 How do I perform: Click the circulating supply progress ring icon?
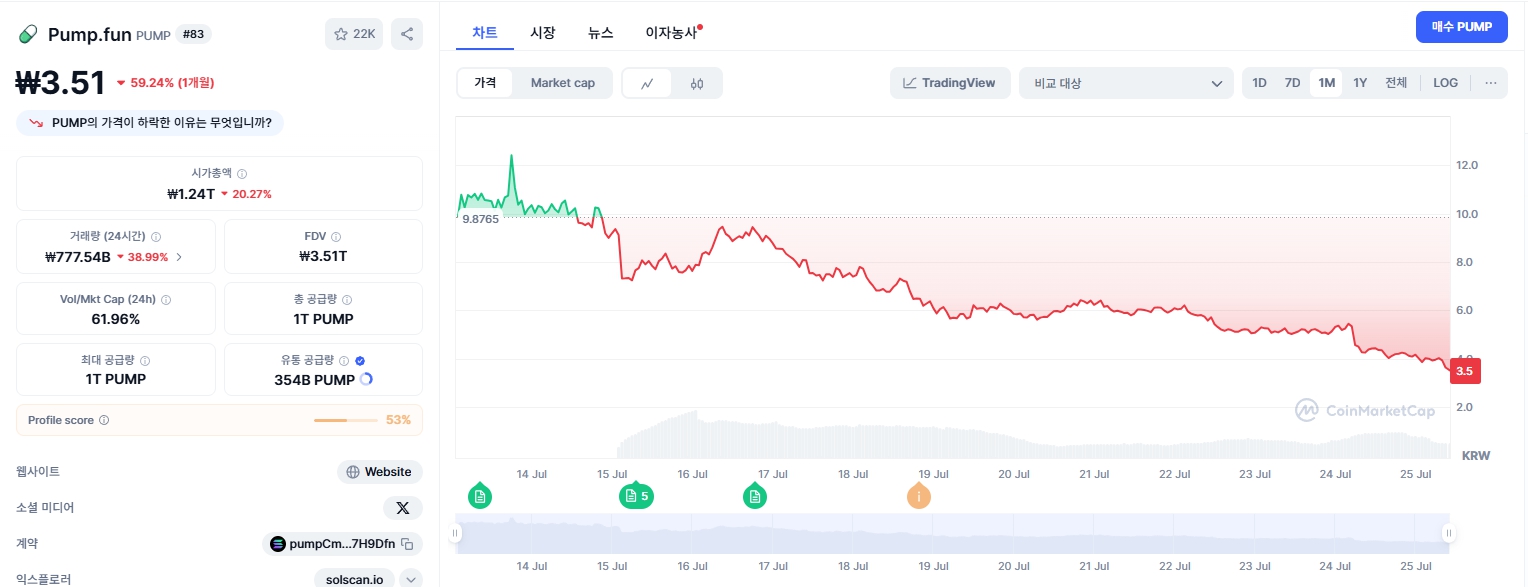coord(366,380)
